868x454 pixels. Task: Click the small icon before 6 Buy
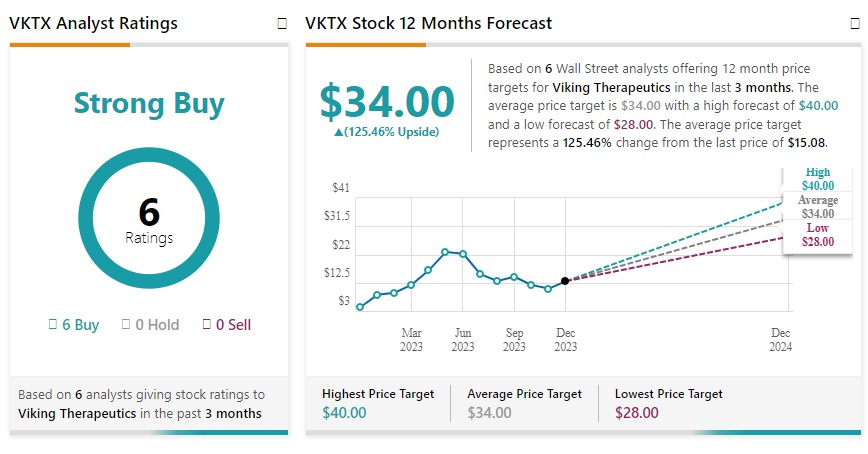(x=53, y=324)
